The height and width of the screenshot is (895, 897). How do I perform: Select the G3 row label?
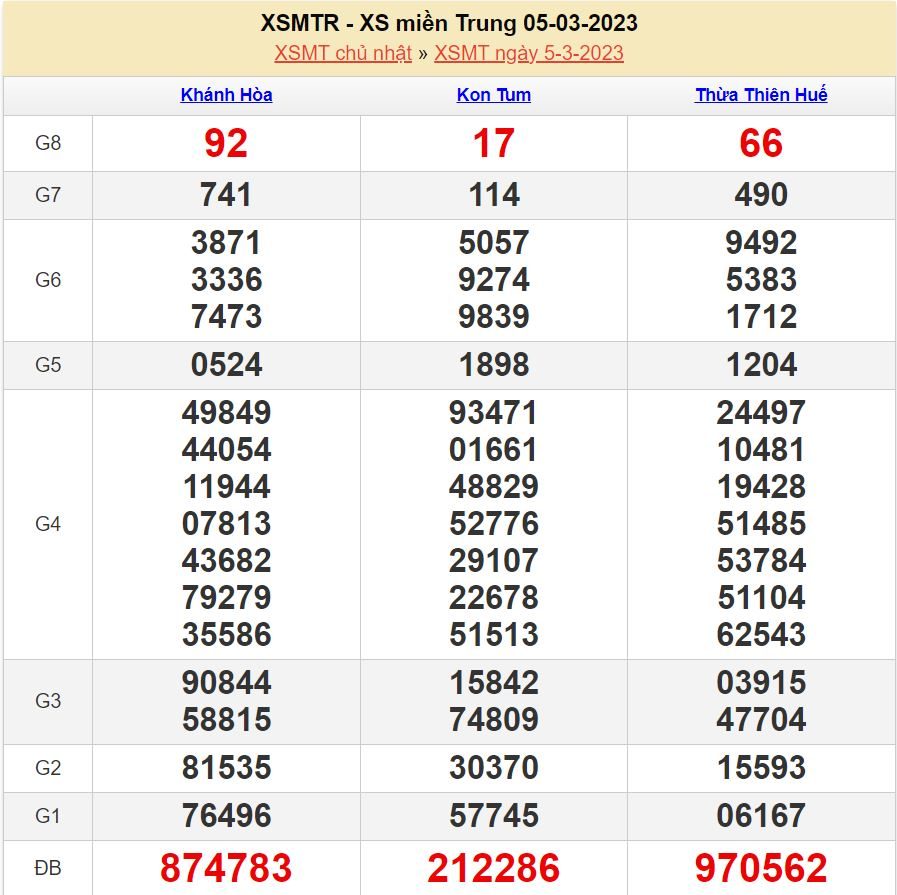pyautogui.click(x=48, y=701)
